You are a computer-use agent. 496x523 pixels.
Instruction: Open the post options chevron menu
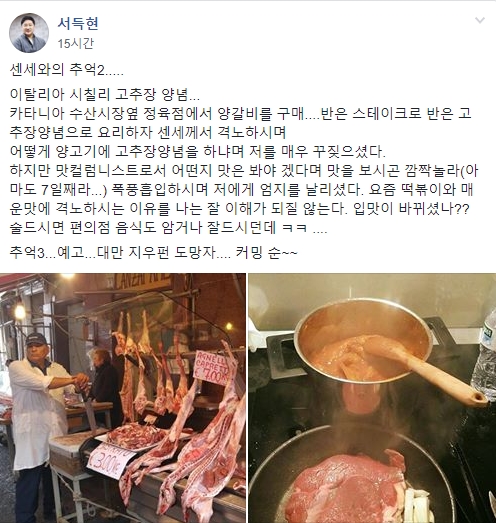pos(480,21)
